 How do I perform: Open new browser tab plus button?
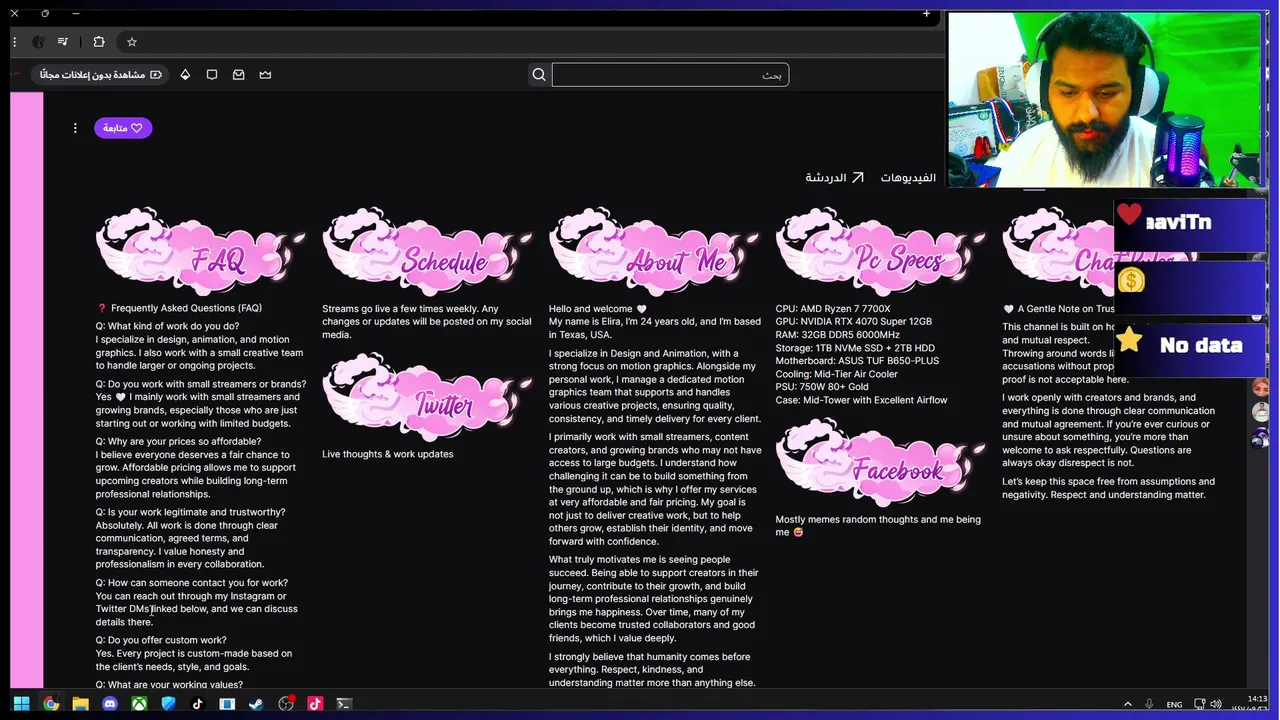(926, 13)
